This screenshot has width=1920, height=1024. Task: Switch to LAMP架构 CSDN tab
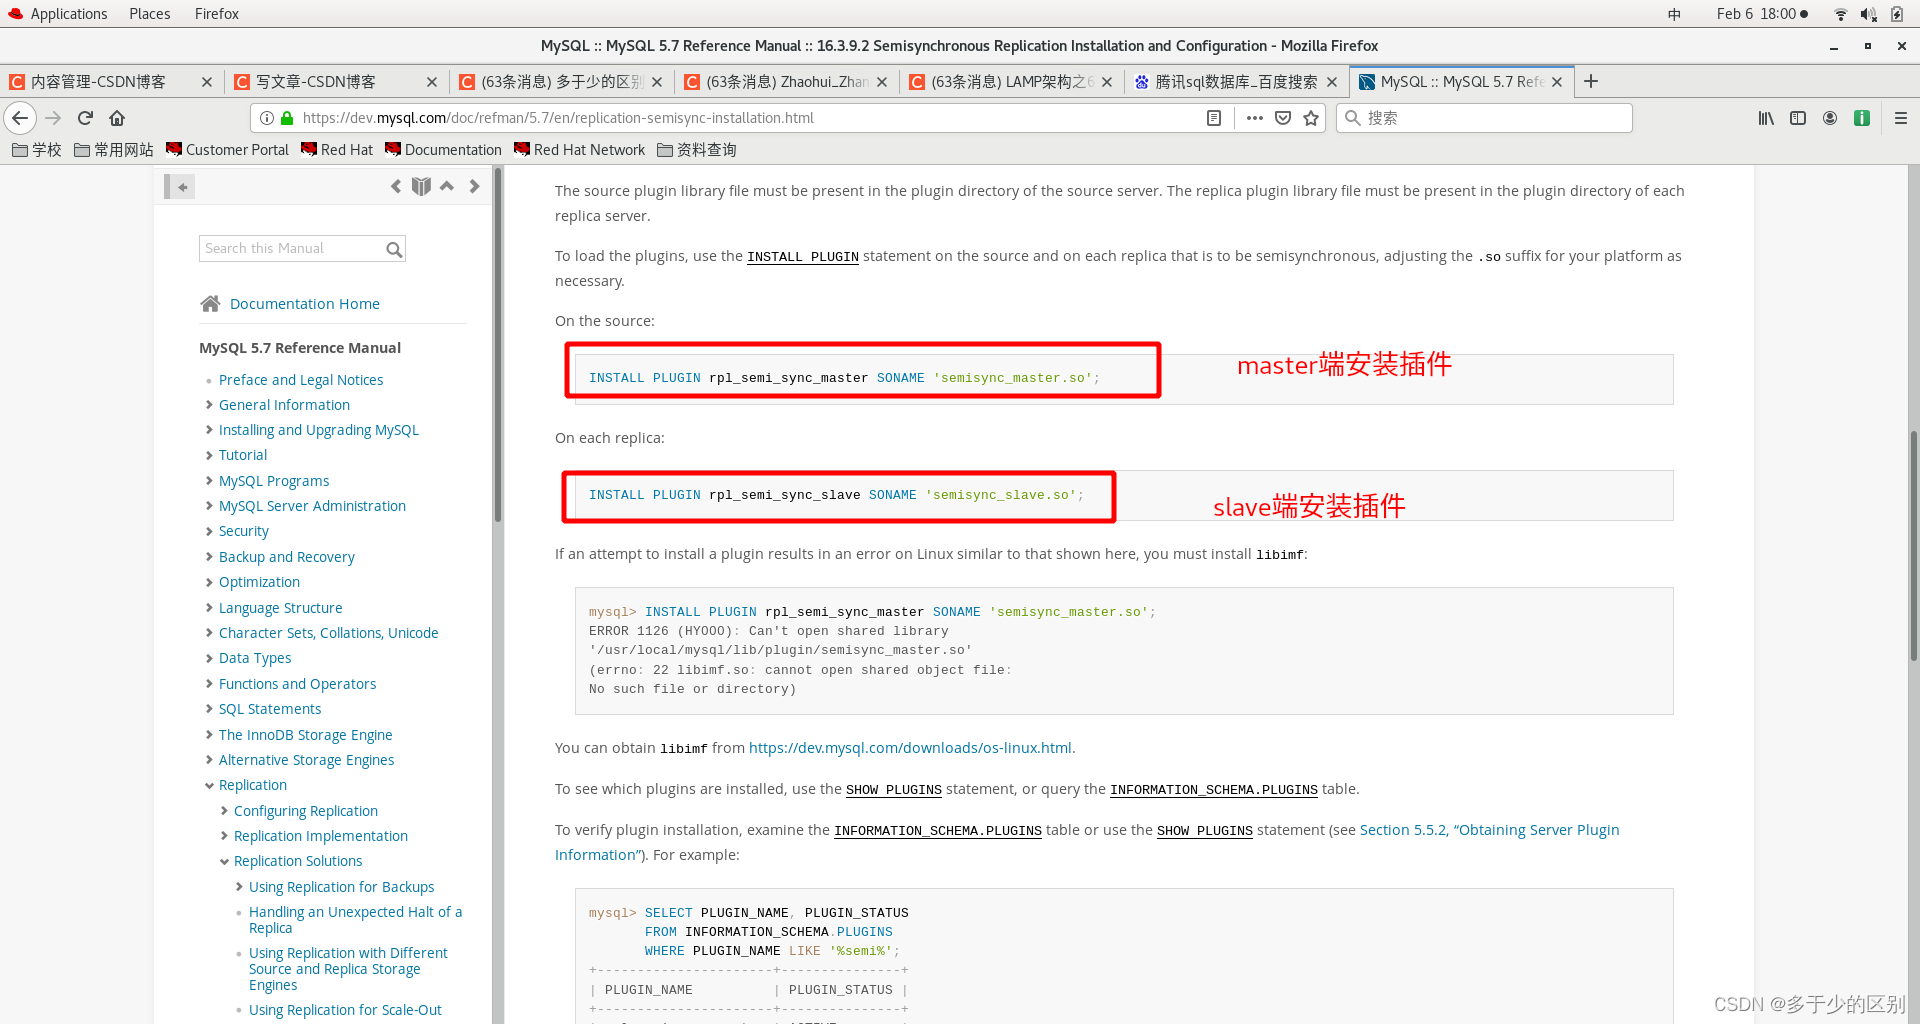pos(1011,82)
